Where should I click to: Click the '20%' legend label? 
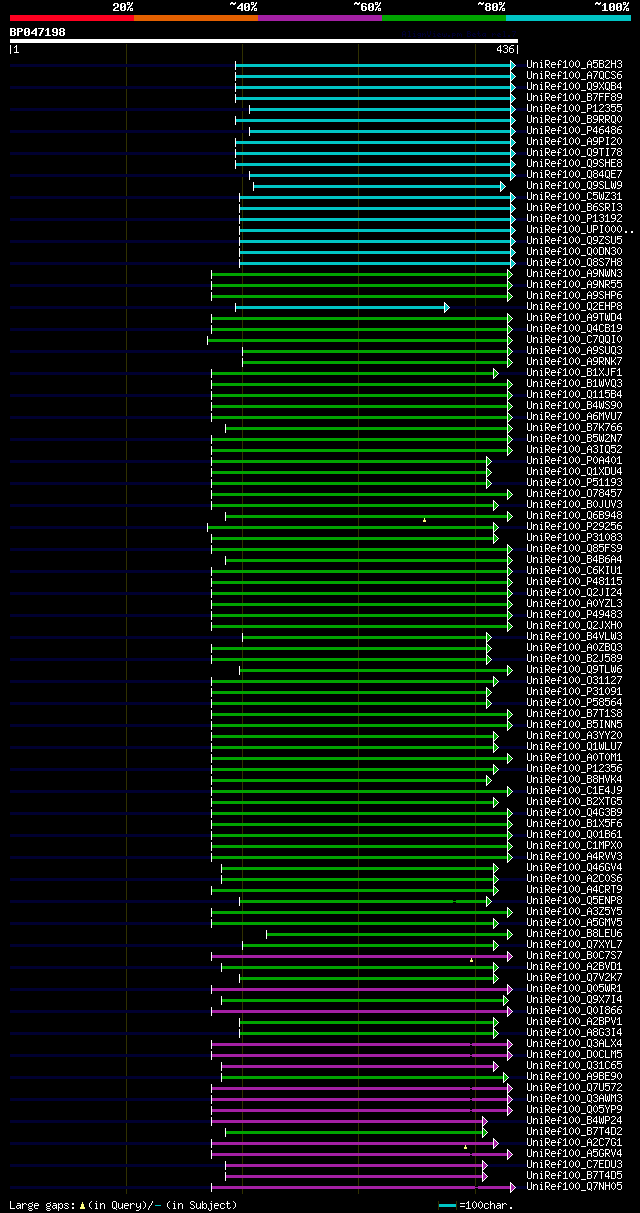pyautogui.click(x=123, y=7)
